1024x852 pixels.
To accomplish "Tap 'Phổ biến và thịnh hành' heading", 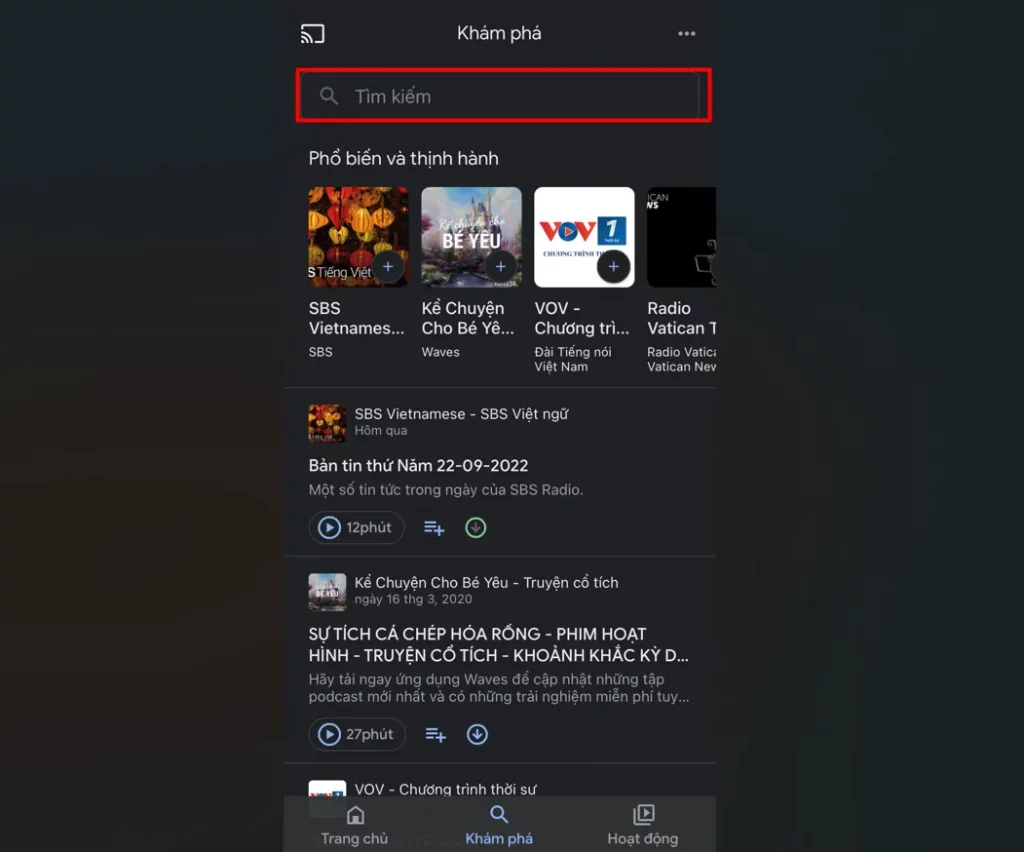I will [x=404, y=159].
